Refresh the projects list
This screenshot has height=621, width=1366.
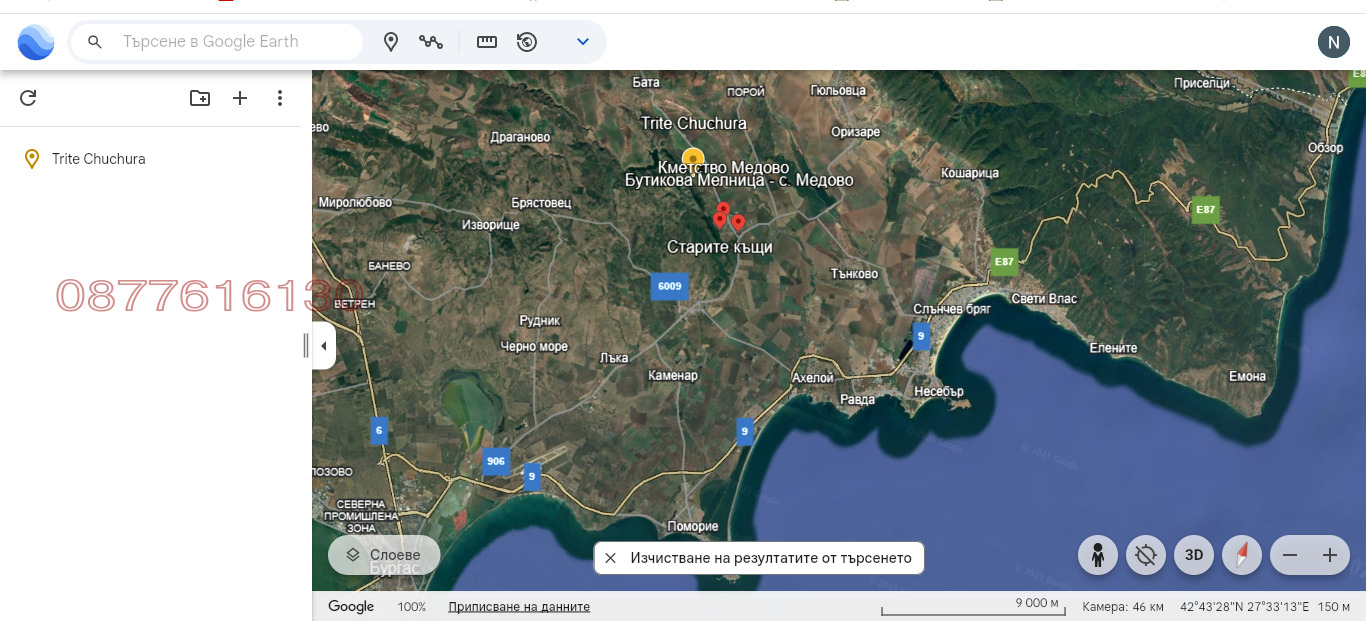click(28, 97)
